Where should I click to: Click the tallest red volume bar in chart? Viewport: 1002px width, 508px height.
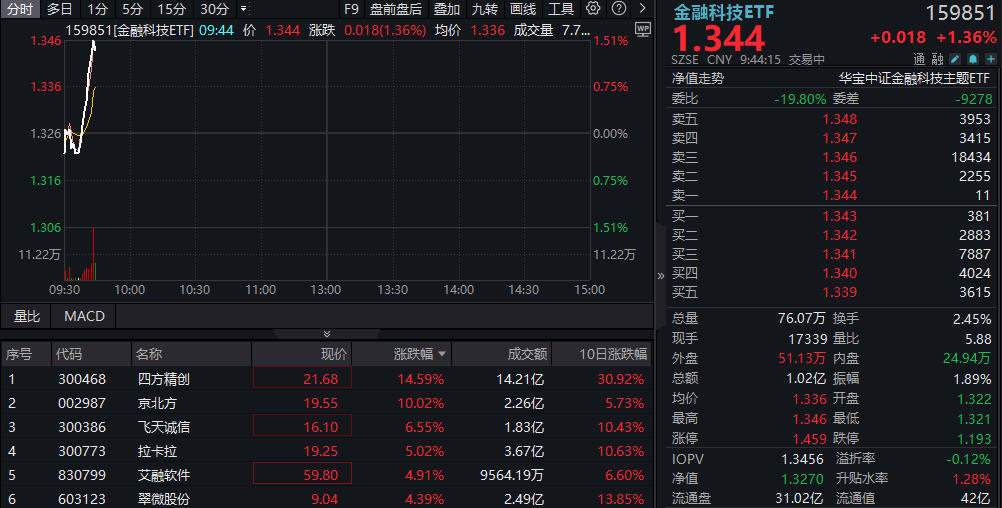[93, 254]
